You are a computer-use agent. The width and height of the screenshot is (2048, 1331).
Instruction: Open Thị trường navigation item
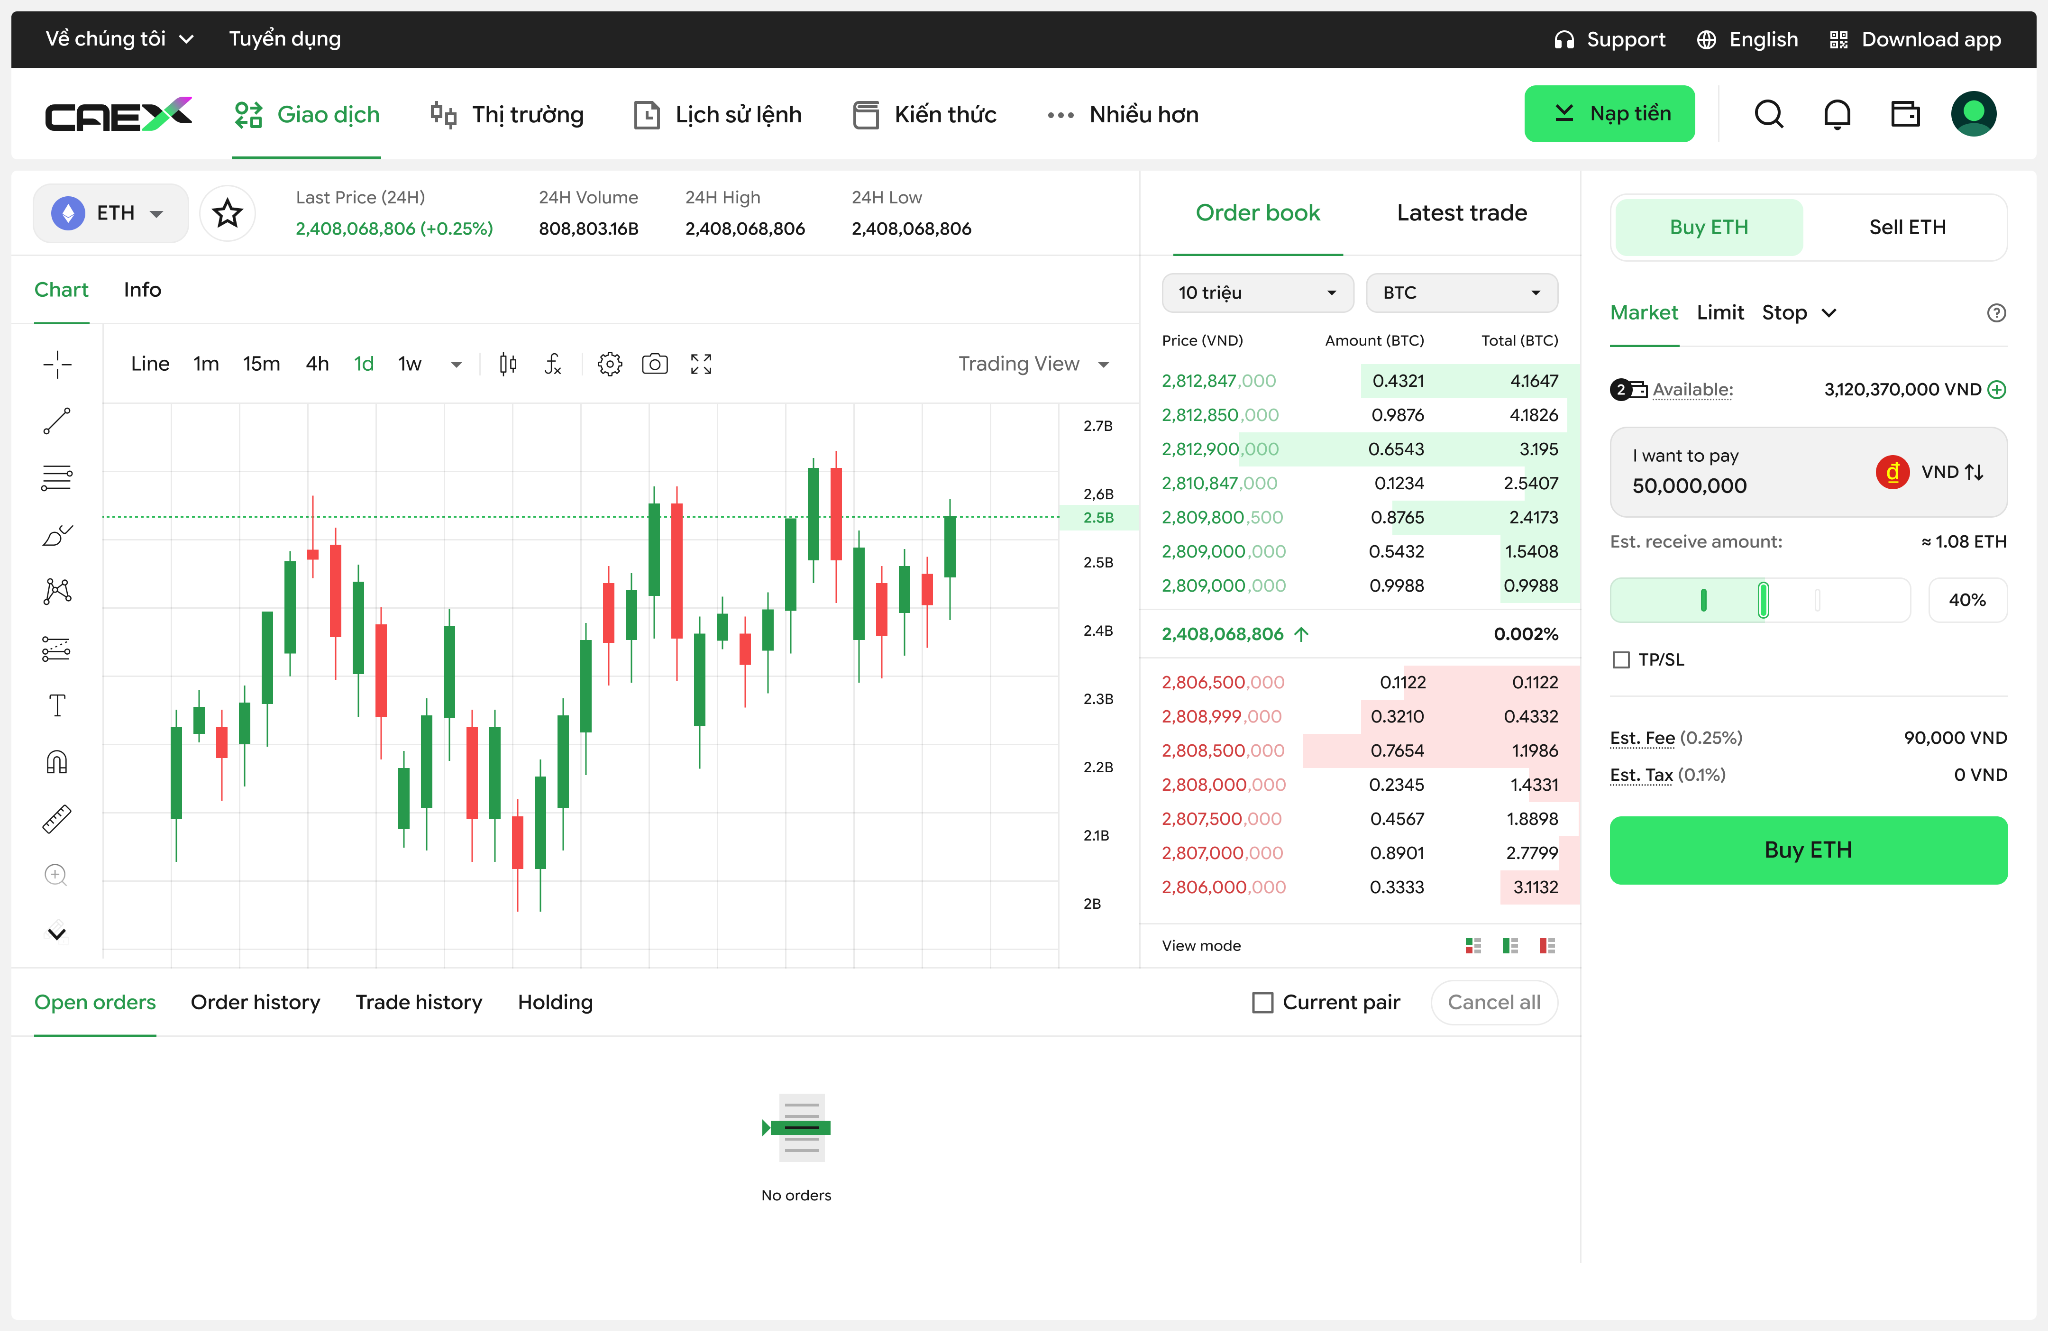(x=507, y=115)
